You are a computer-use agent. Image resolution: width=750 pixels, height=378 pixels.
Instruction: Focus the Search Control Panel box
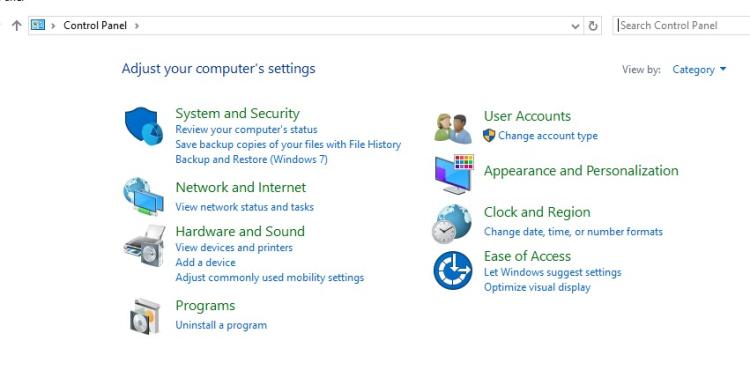point(682,25)
